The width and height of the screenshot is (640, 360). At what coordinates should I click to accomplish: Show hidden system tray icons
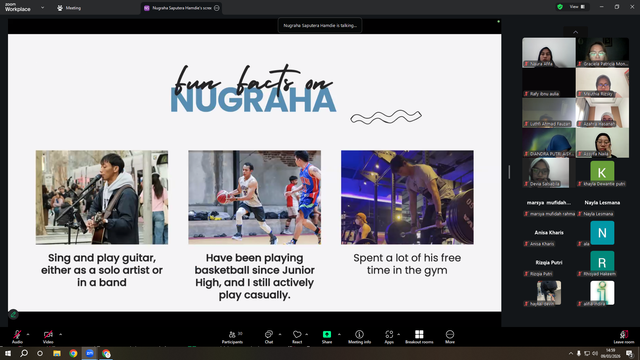click(571, 353)
